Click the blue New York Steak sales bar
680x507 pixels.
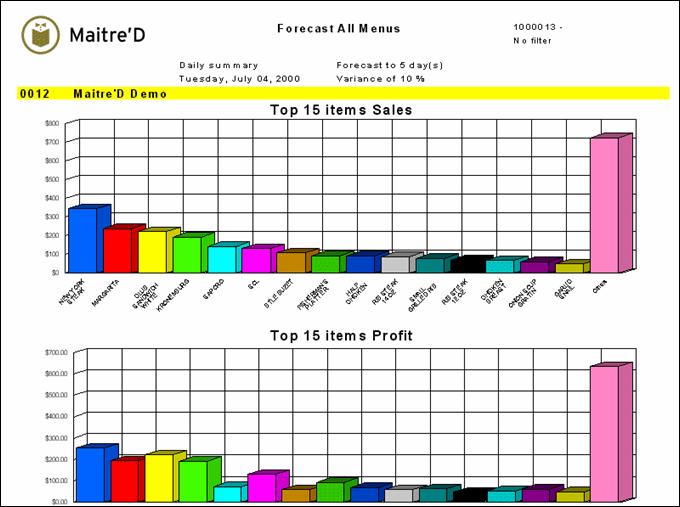(82, 241)
